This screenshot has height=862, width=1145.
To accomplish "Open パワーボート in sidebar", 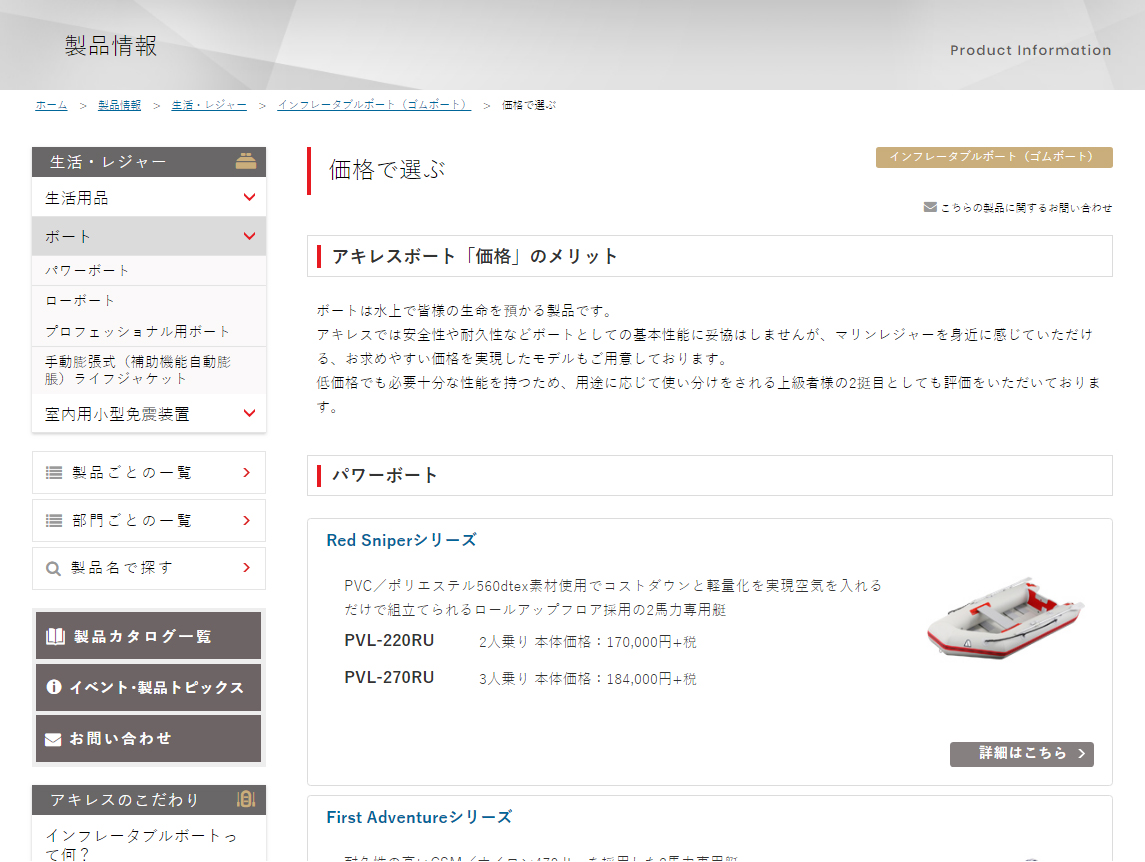I will tap(149, 270).
